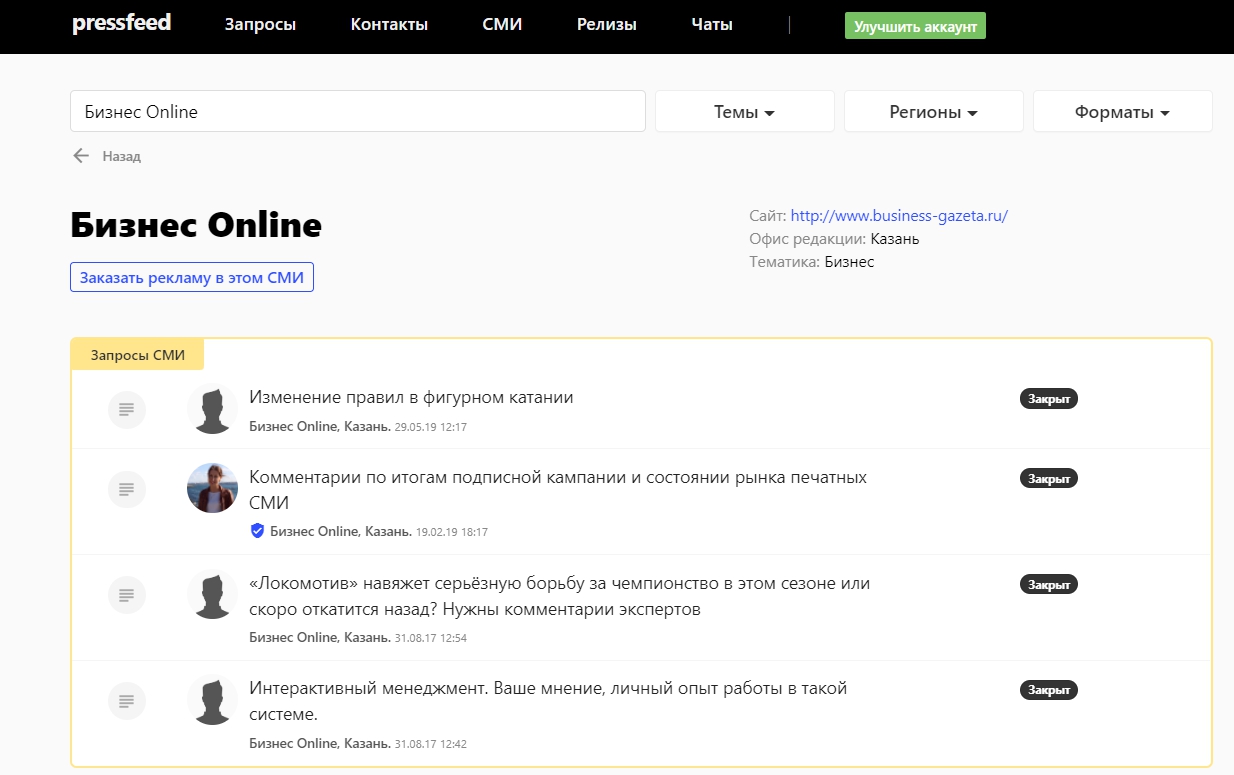Image resolution: width=1234 pixels, height=775 pixels.
Task: Expand the Регионы filter dropdown
Action: [933, 112]
